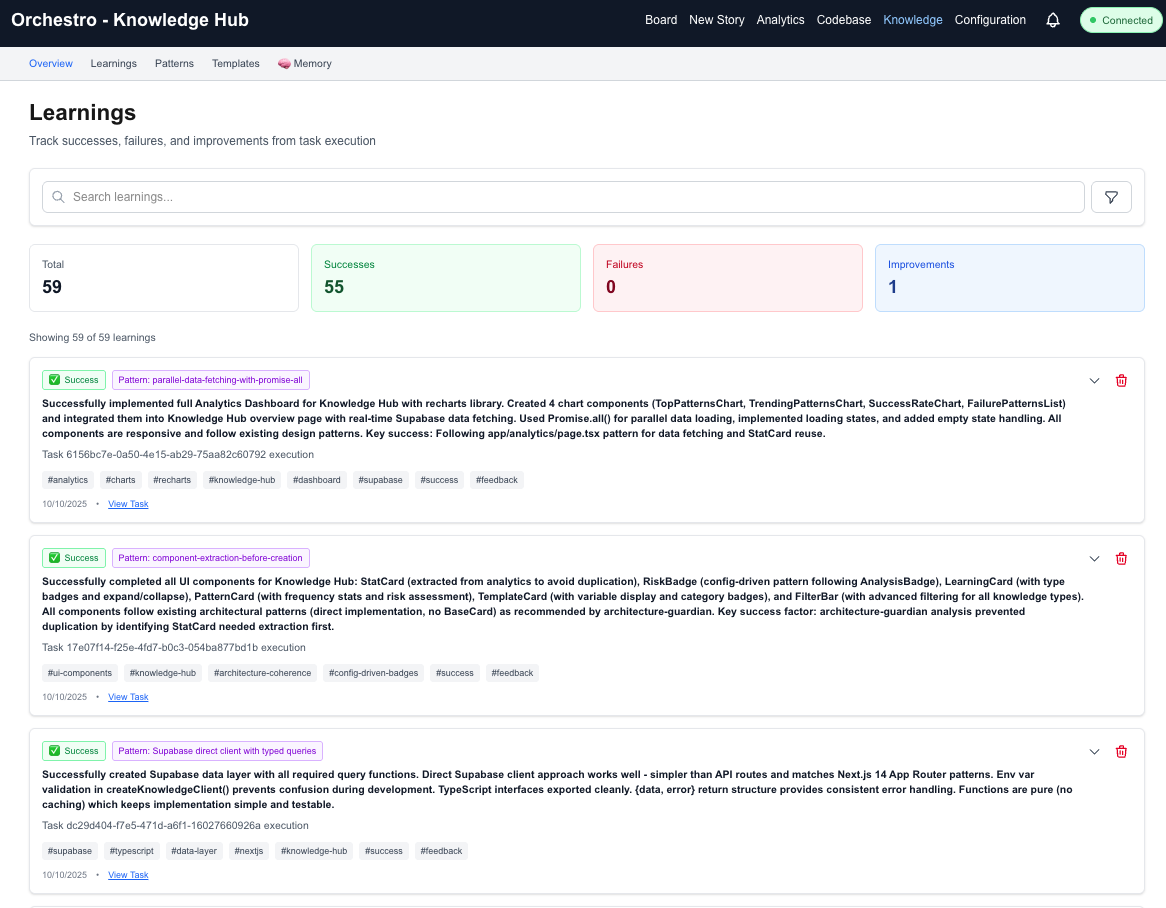Click the brain icon next to Memory
Viewport: 1166px width, 908px height.
[x=286, y=63]
